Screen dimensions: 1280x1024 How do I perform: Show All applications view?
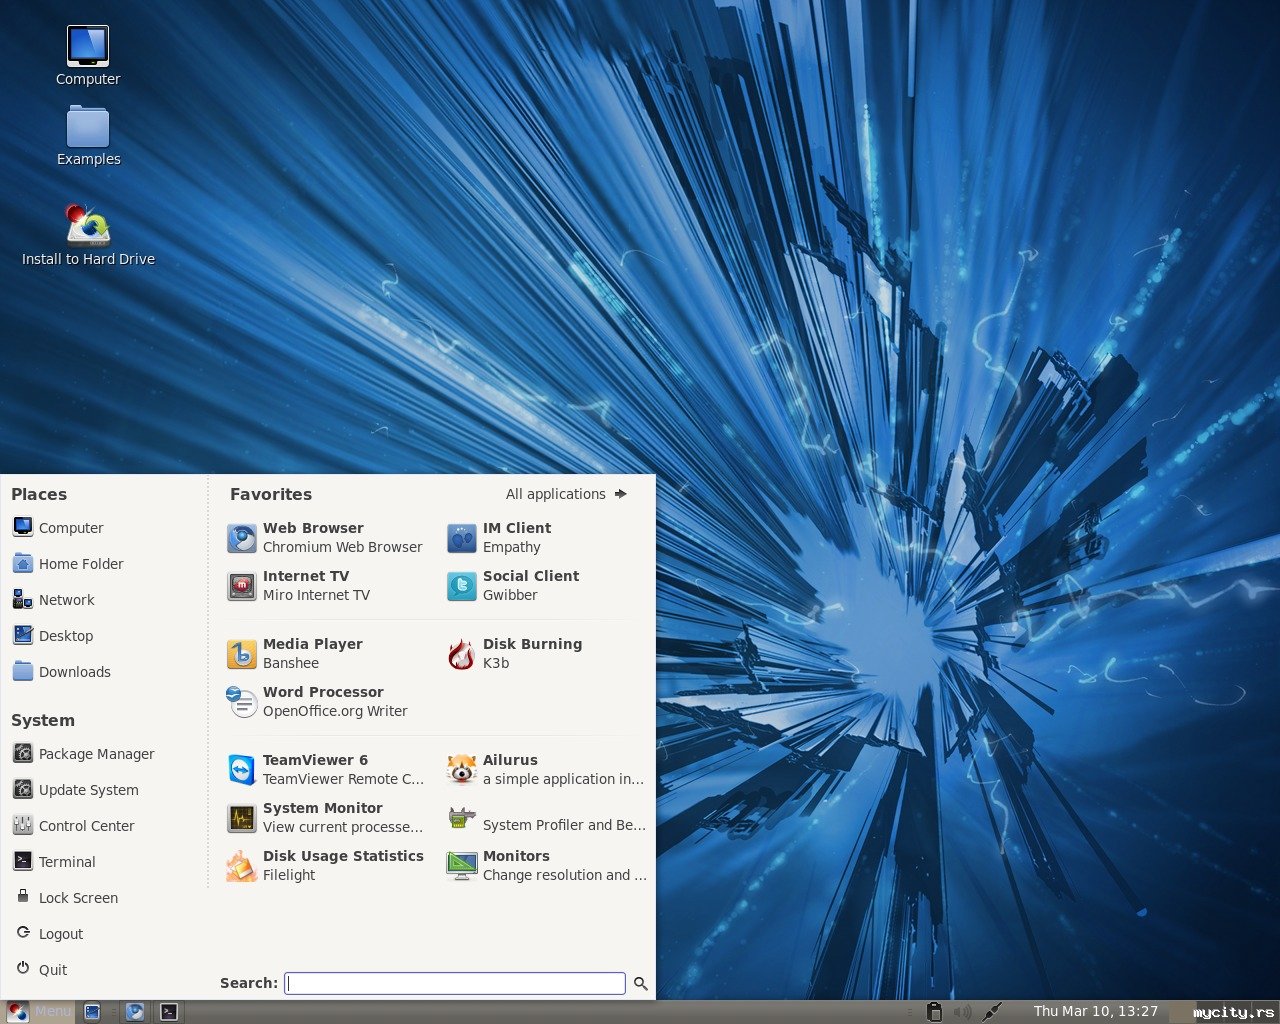pos(566,494)
